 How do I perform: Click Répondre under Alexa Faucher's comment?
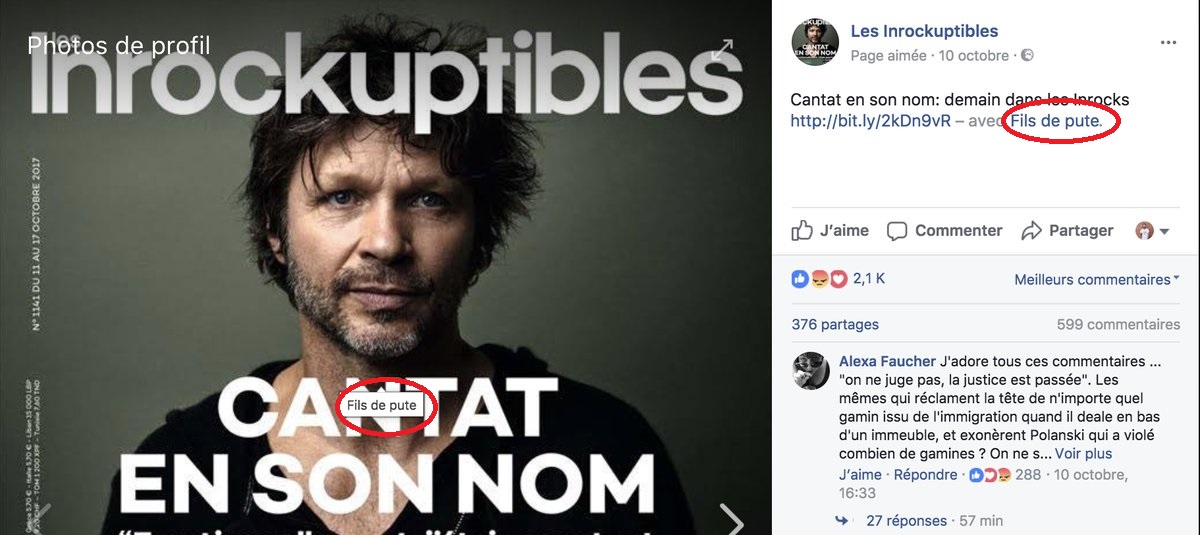point(927,474)
